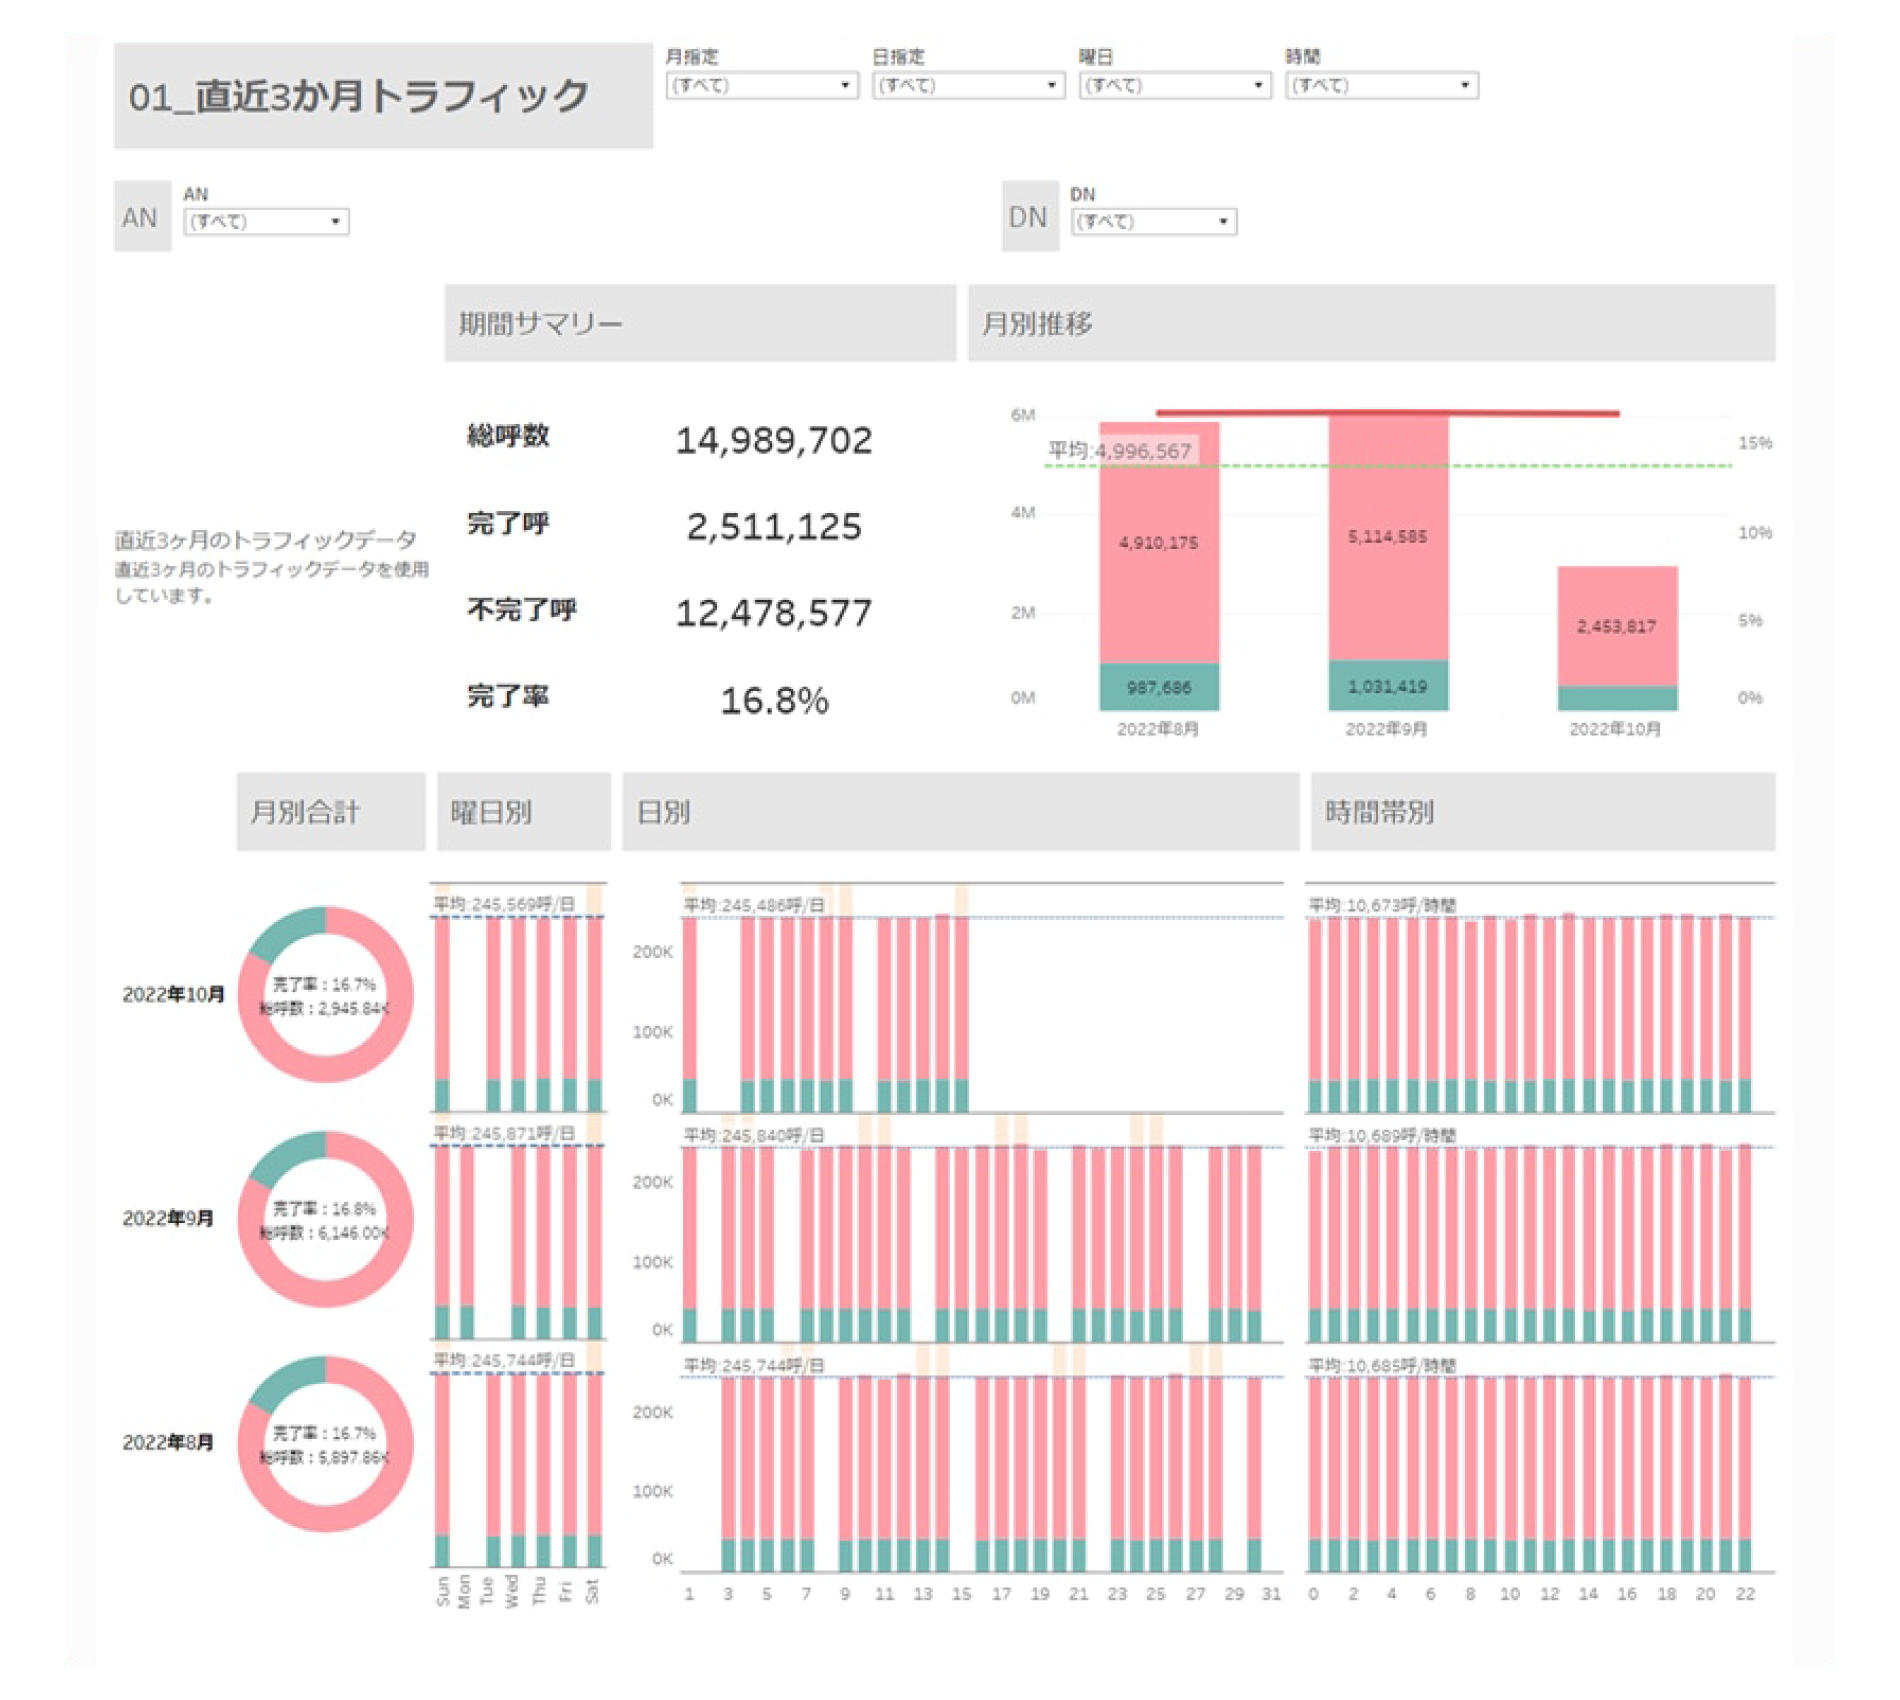Select the 2022年8月 bar in 月別推移

pyautogui.click(x=1160, y=560)
